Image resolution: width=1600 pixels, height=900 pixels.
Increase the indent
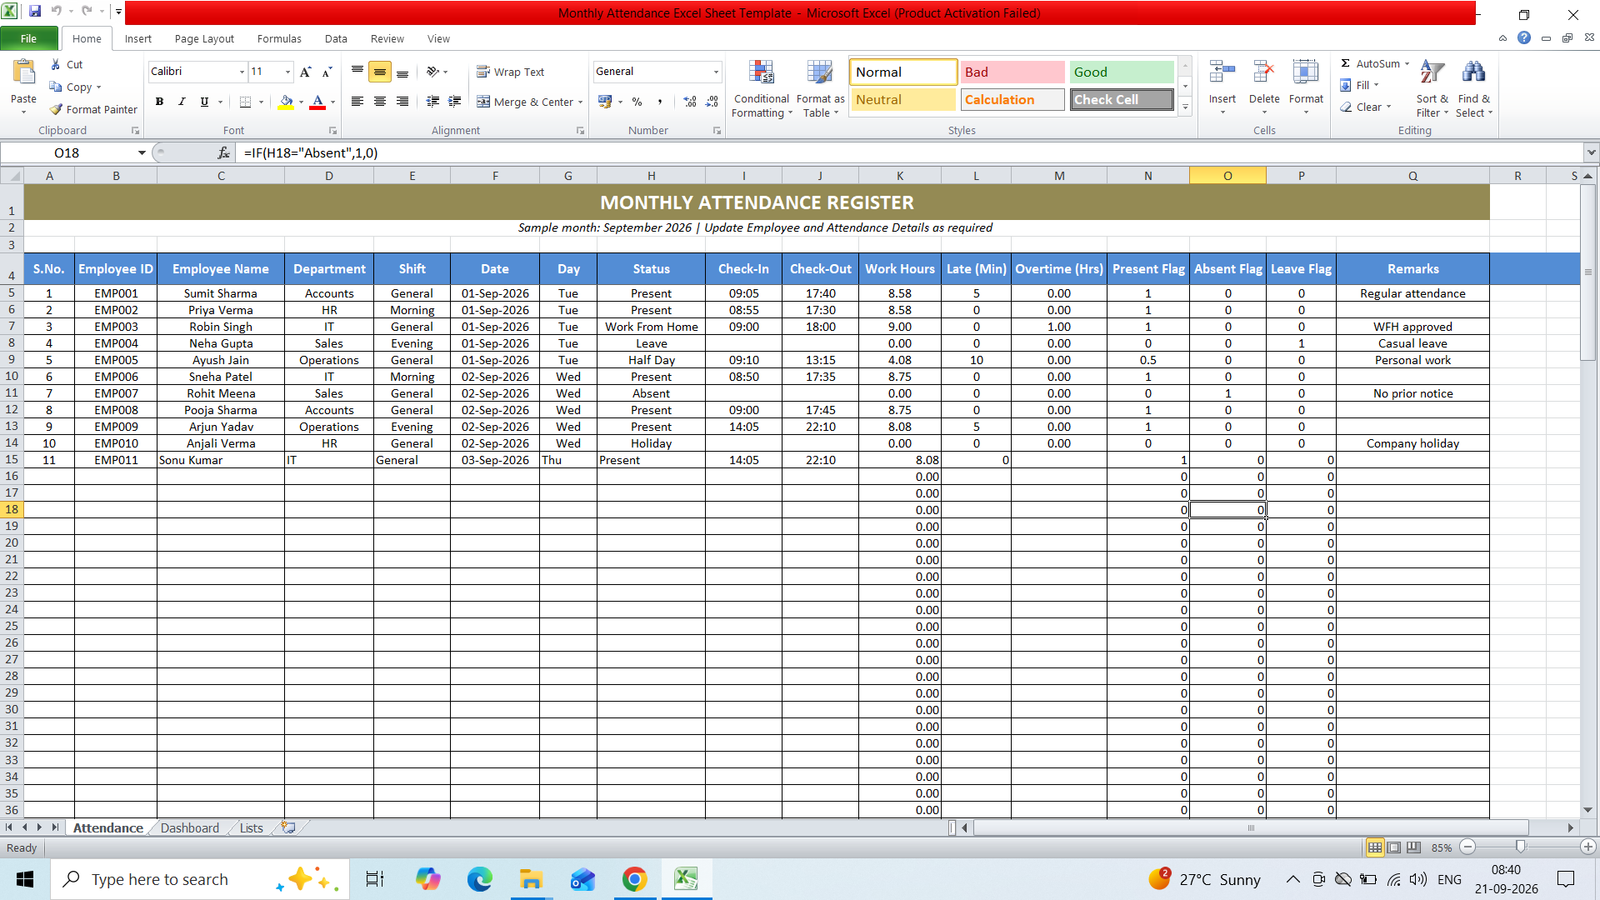455,101
